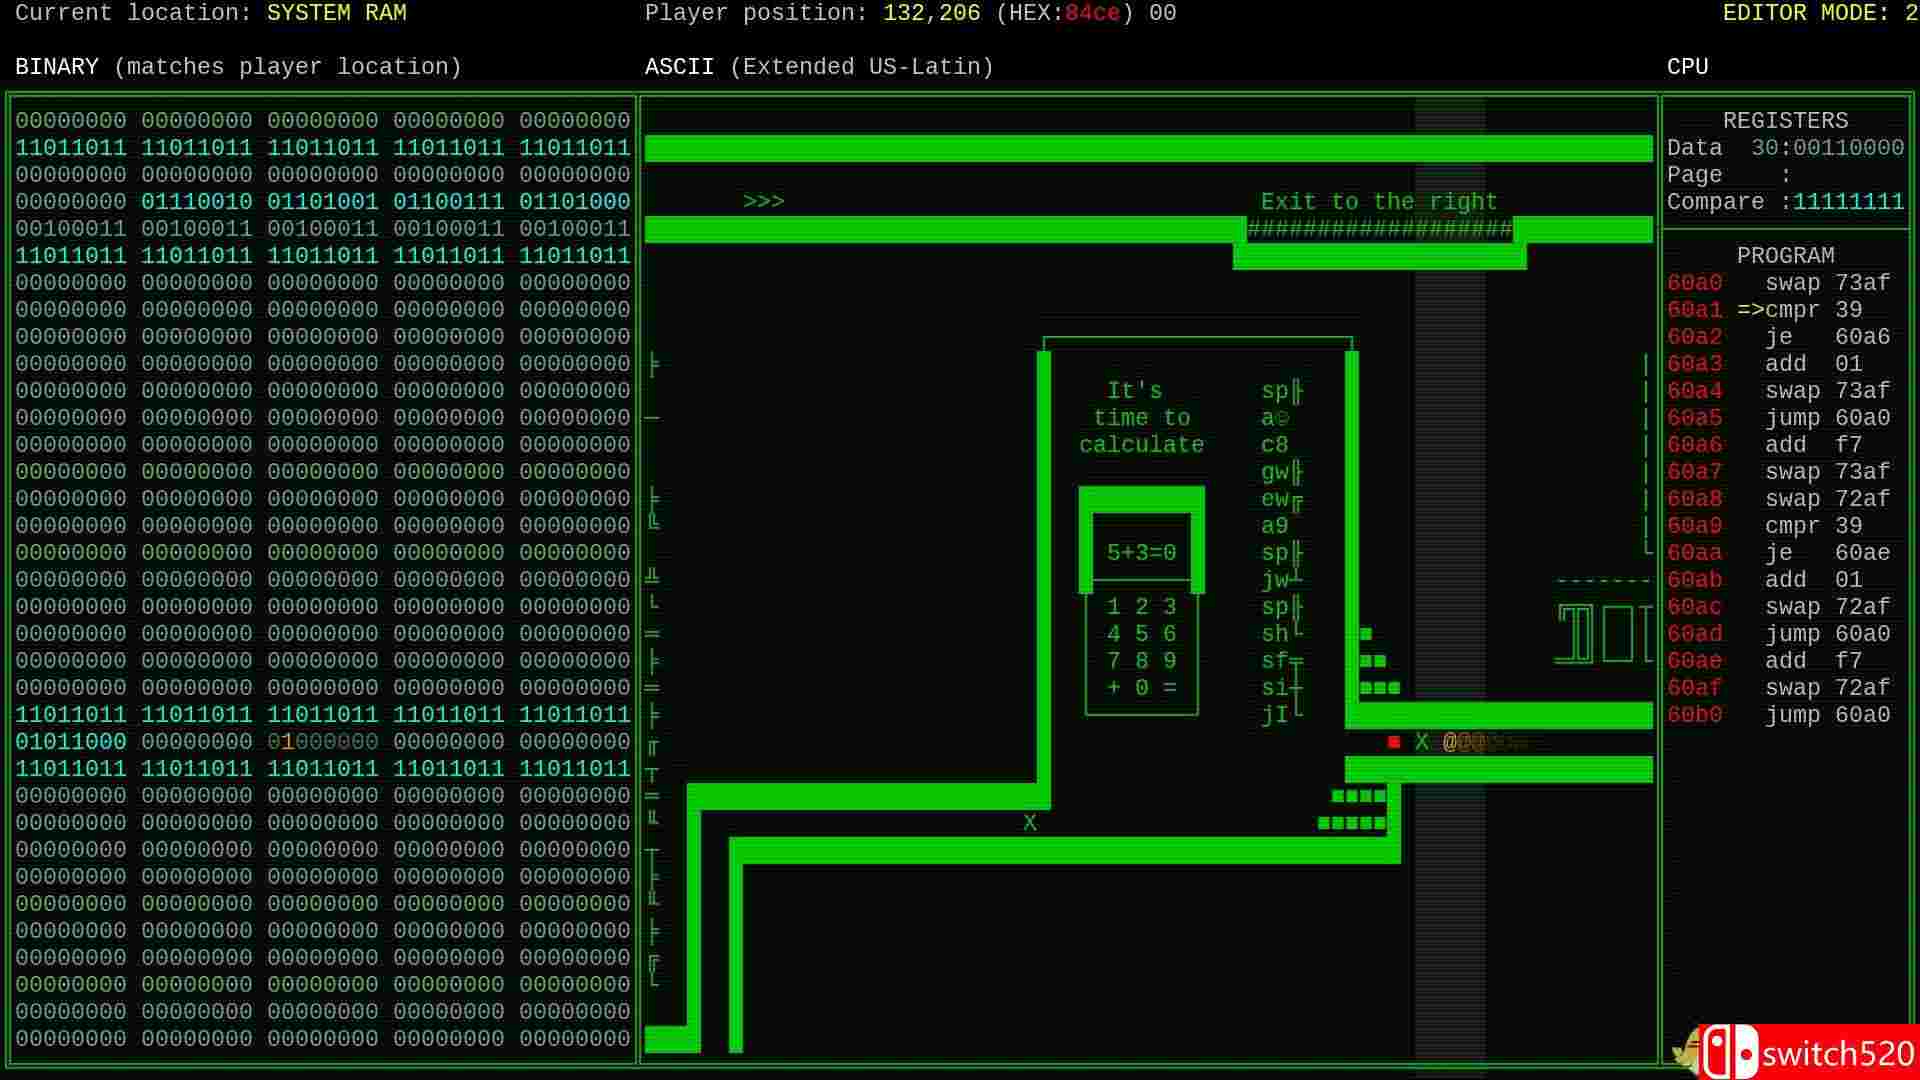Click the 'Exit to the right' sign
The height and width of the screenshot is (1080, 1920).
pyautogui.click(x=1379, y=202)
